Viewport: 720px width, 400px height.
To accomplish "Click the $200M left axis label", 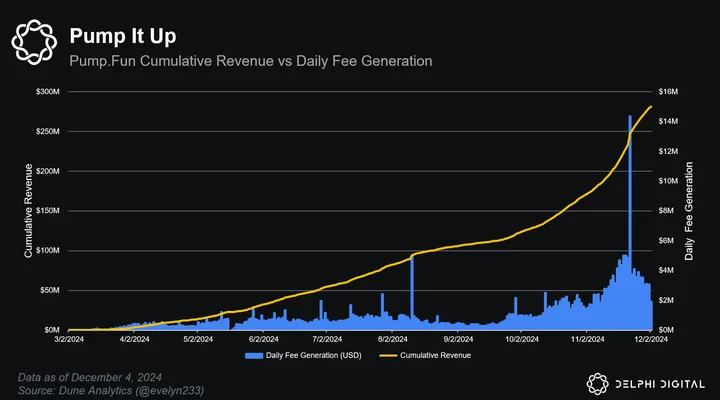I will (48, 171).
